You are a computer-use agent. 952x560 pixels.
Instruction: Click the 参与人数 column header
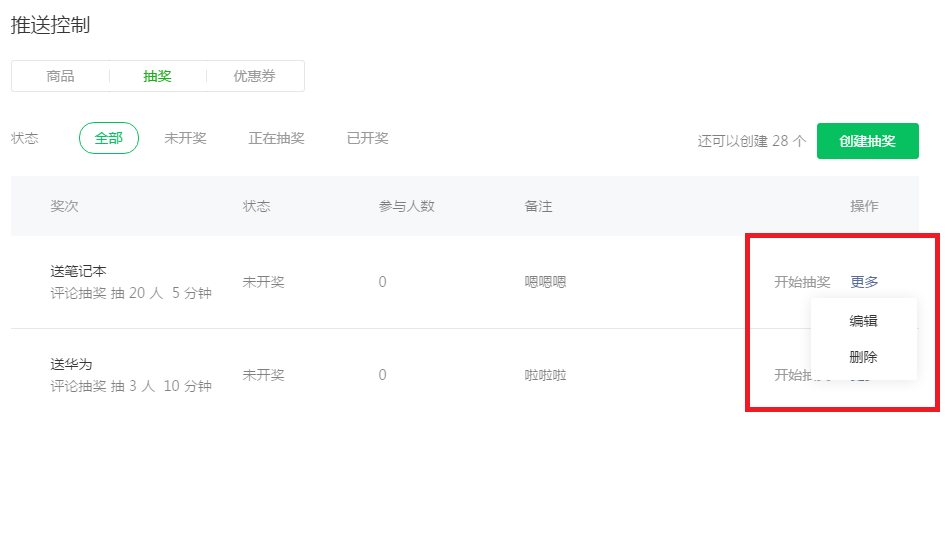pyautogui.click(x=406, y=206)
